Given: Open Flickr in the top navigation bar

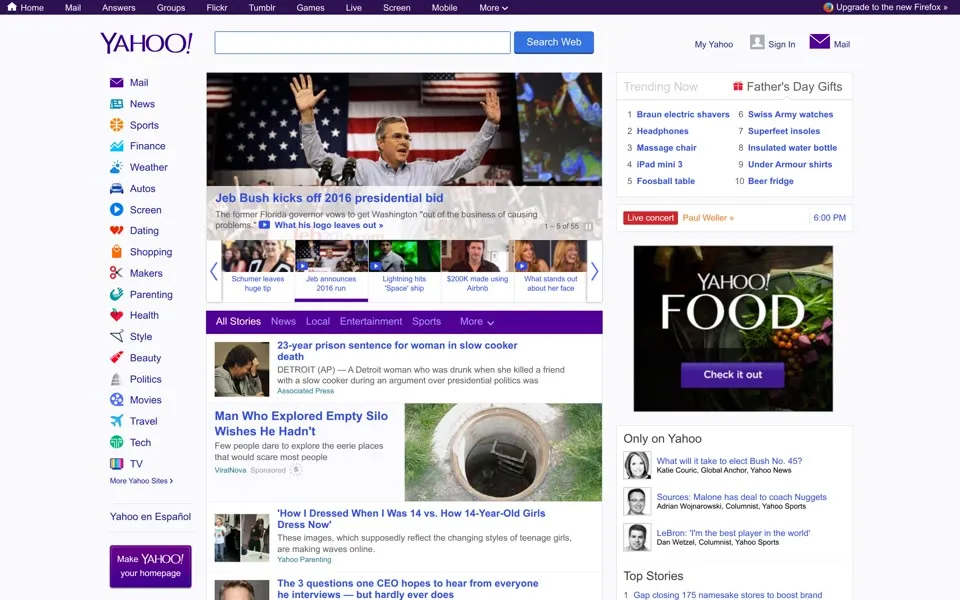Looking at the screenshot, I should [x=217, y=8].
